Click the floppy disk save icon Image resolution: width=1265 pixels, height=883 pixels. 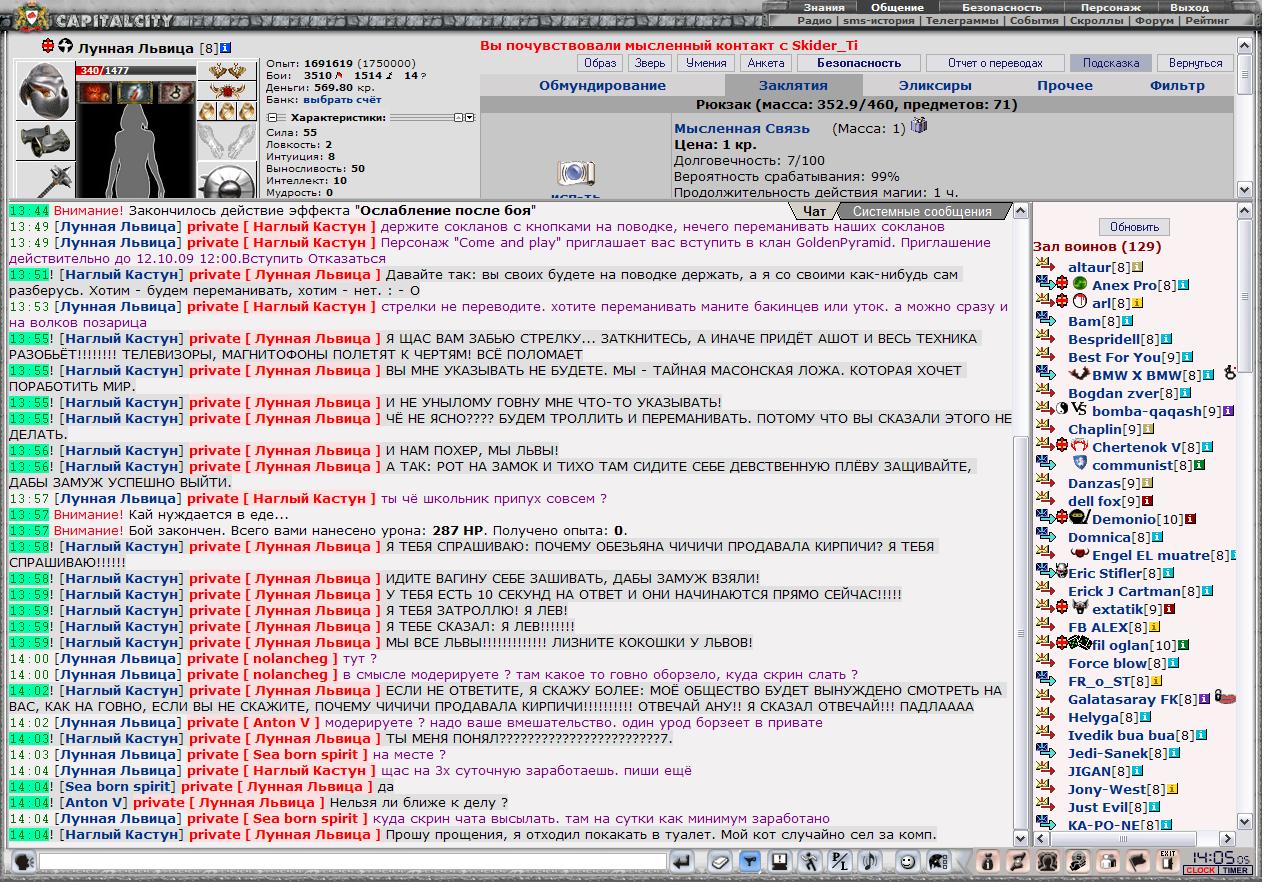(x=780, y=861)
